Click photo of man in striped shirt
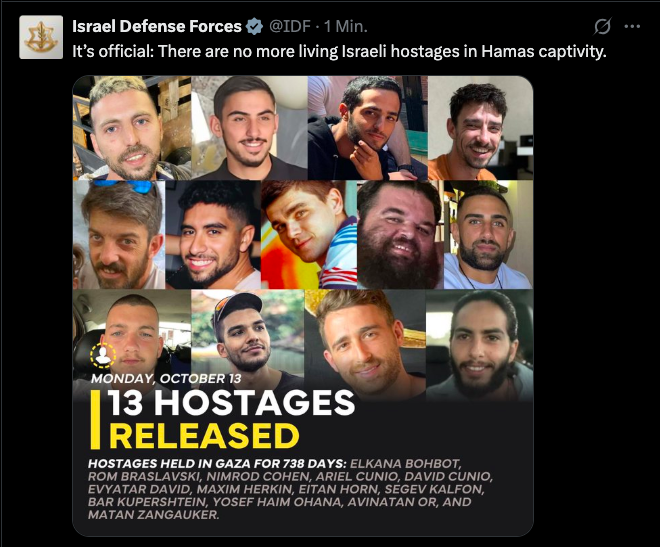This screenshot has width=660, height=547. tap(309, 235)
